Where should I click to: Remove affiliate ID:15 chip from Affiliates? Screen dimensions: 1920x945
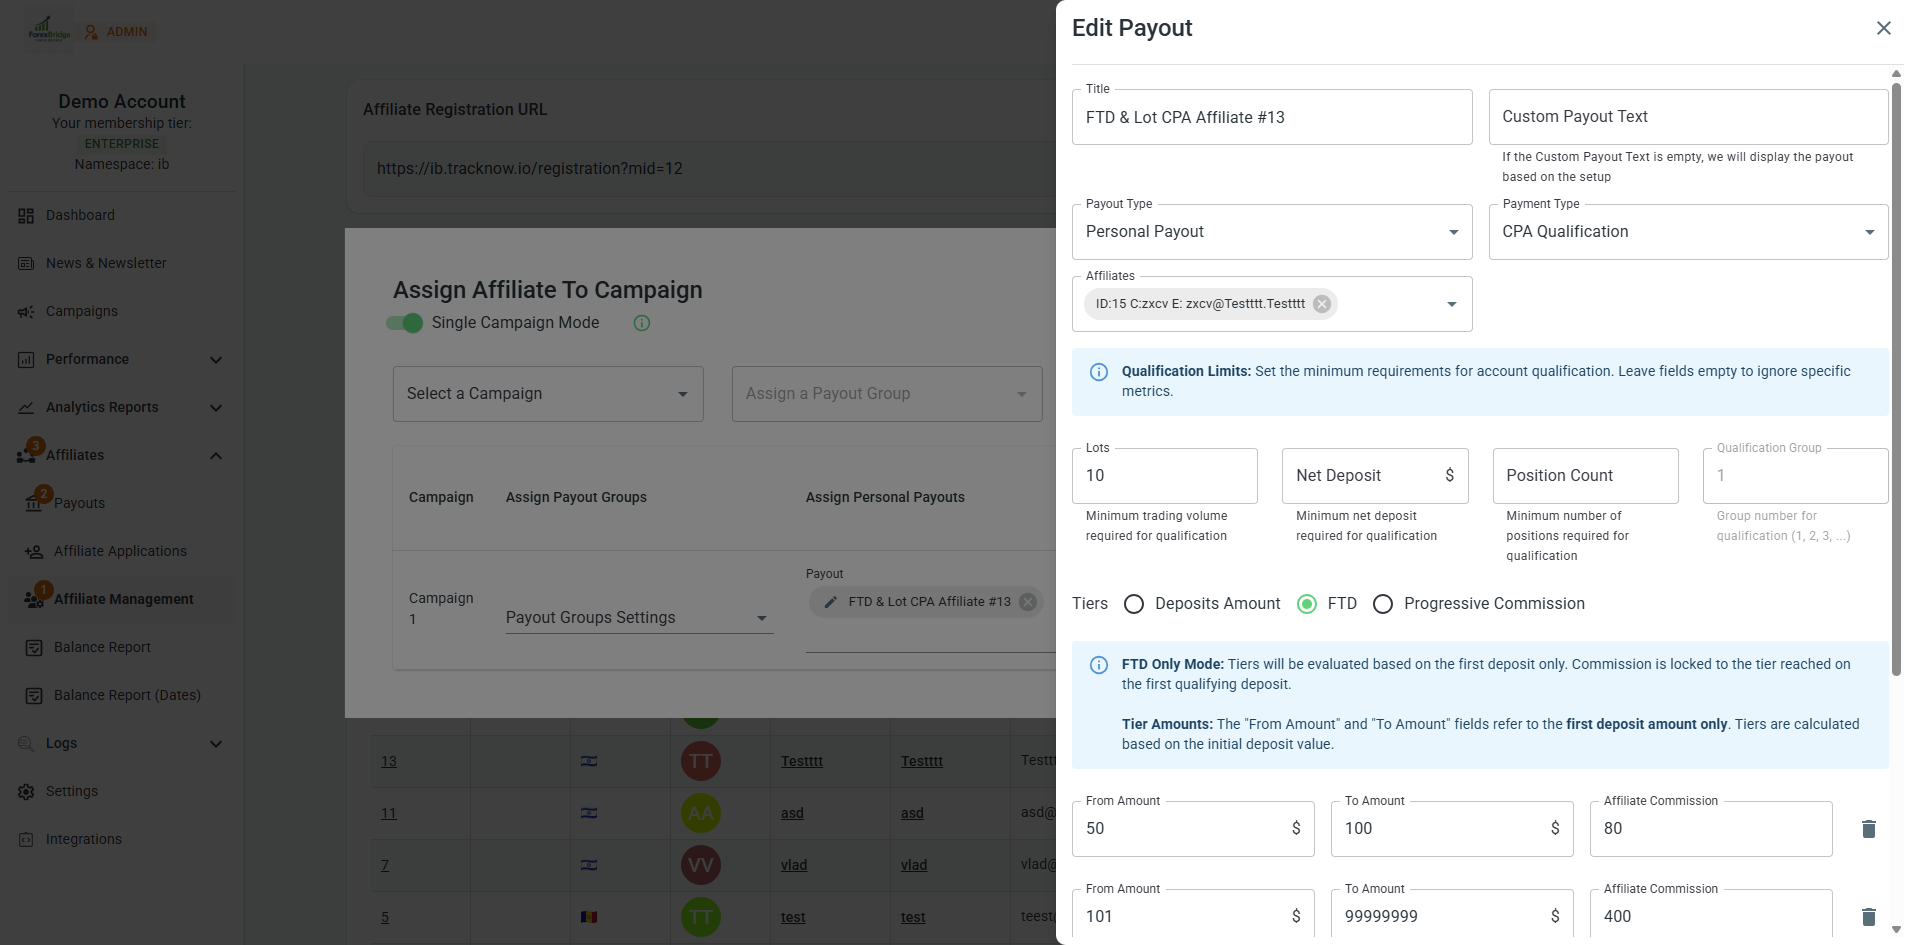[x=1322, y=304]
